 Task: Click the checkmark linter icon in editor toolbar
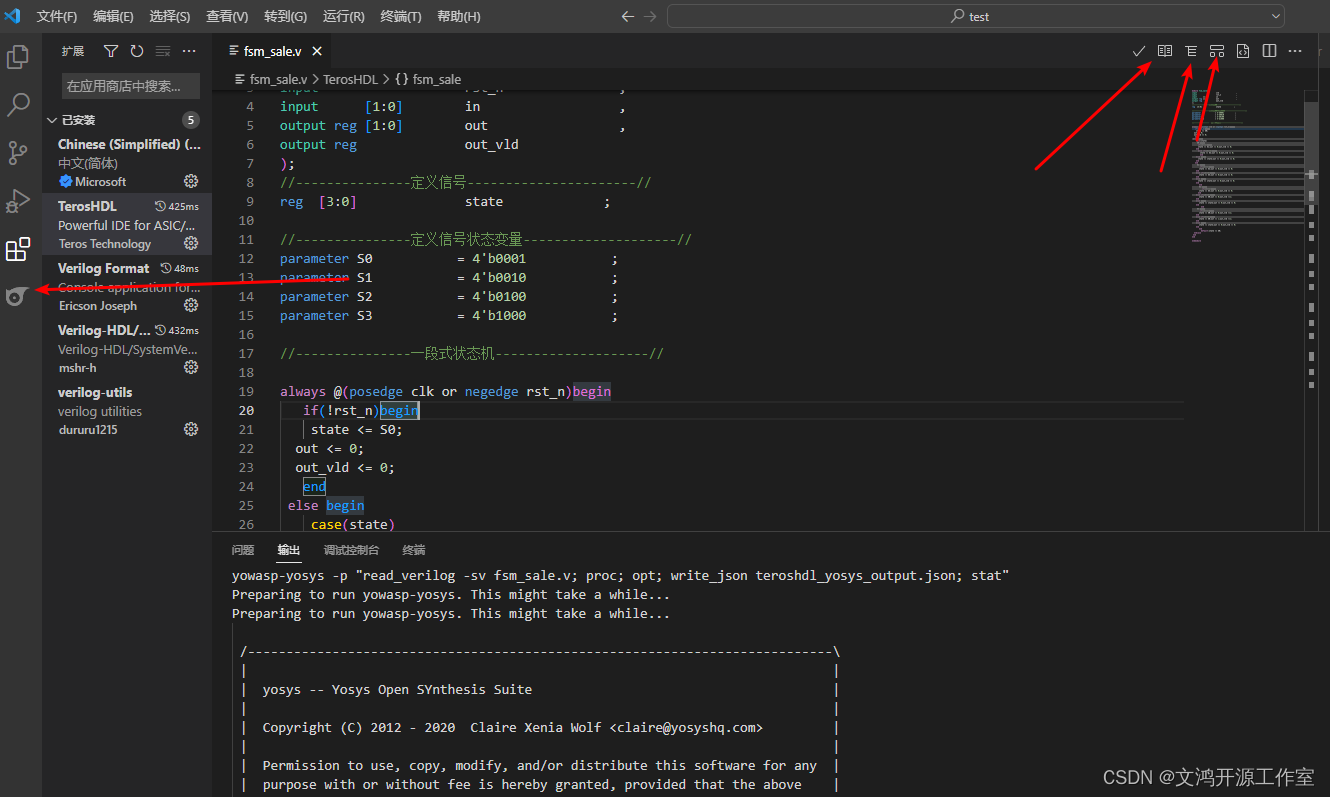pyautogui.click(x=1138, y=51)
